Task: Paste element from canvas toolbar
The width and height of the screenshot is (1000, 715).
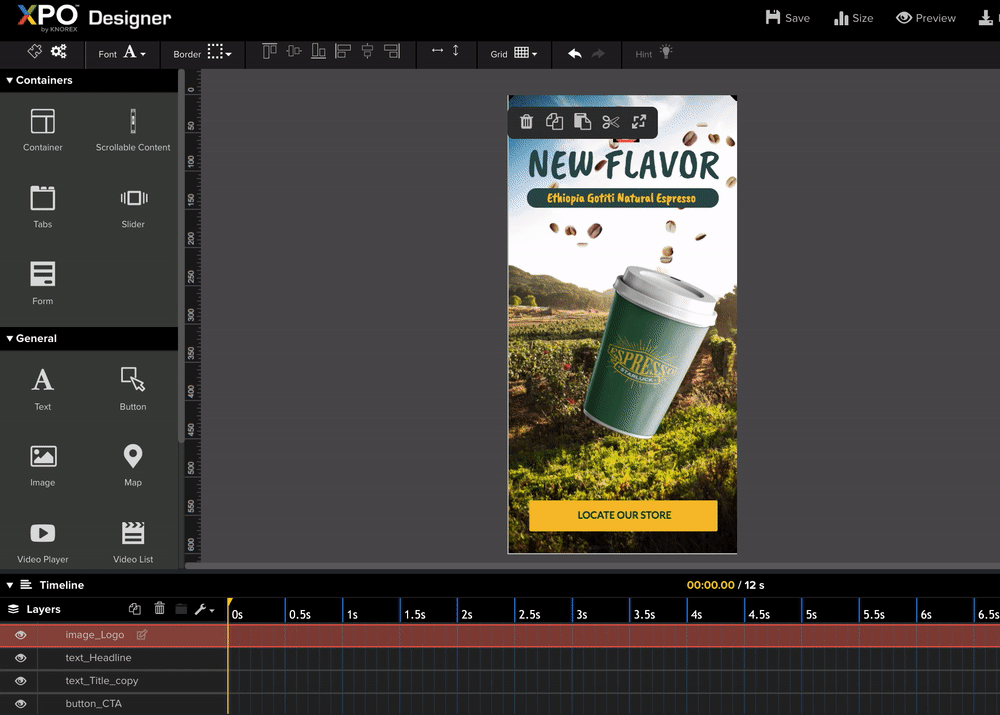Action: (x=582, y=121)
